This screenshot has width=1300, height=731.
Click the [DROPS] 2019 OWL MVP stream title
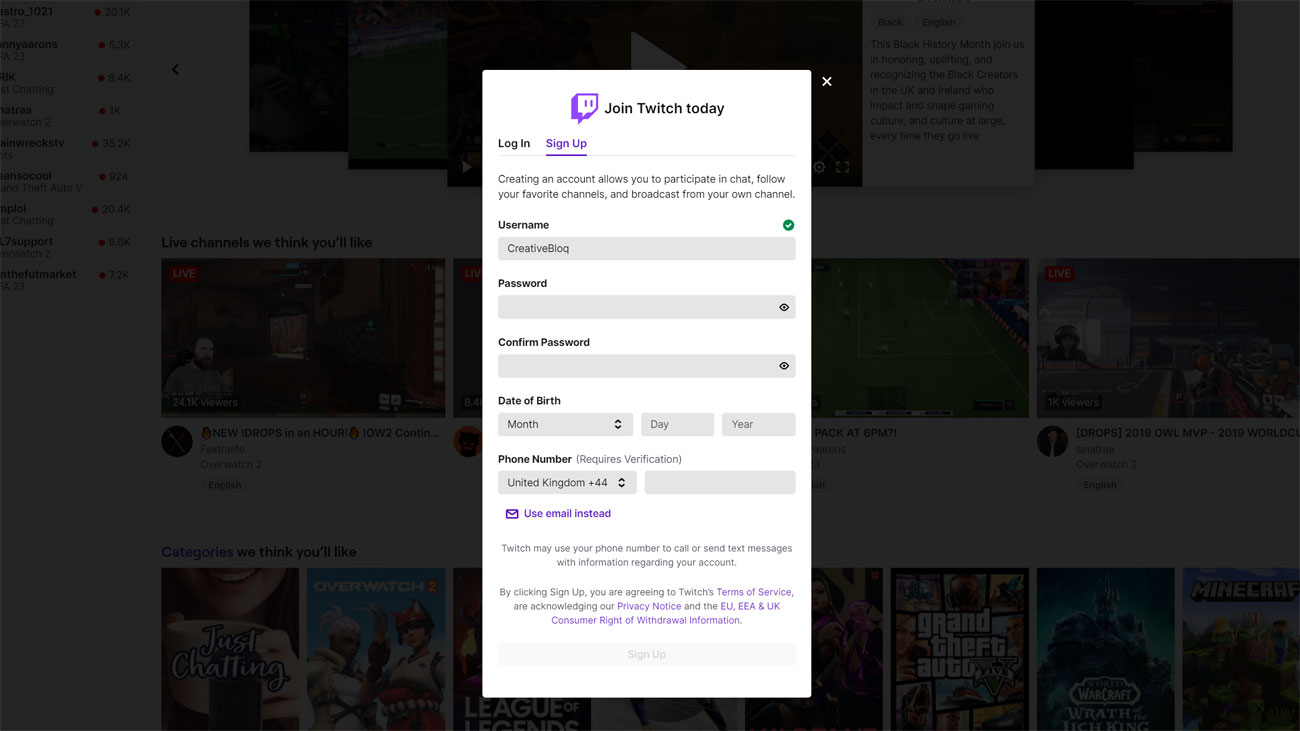(x=1188, y=433)
